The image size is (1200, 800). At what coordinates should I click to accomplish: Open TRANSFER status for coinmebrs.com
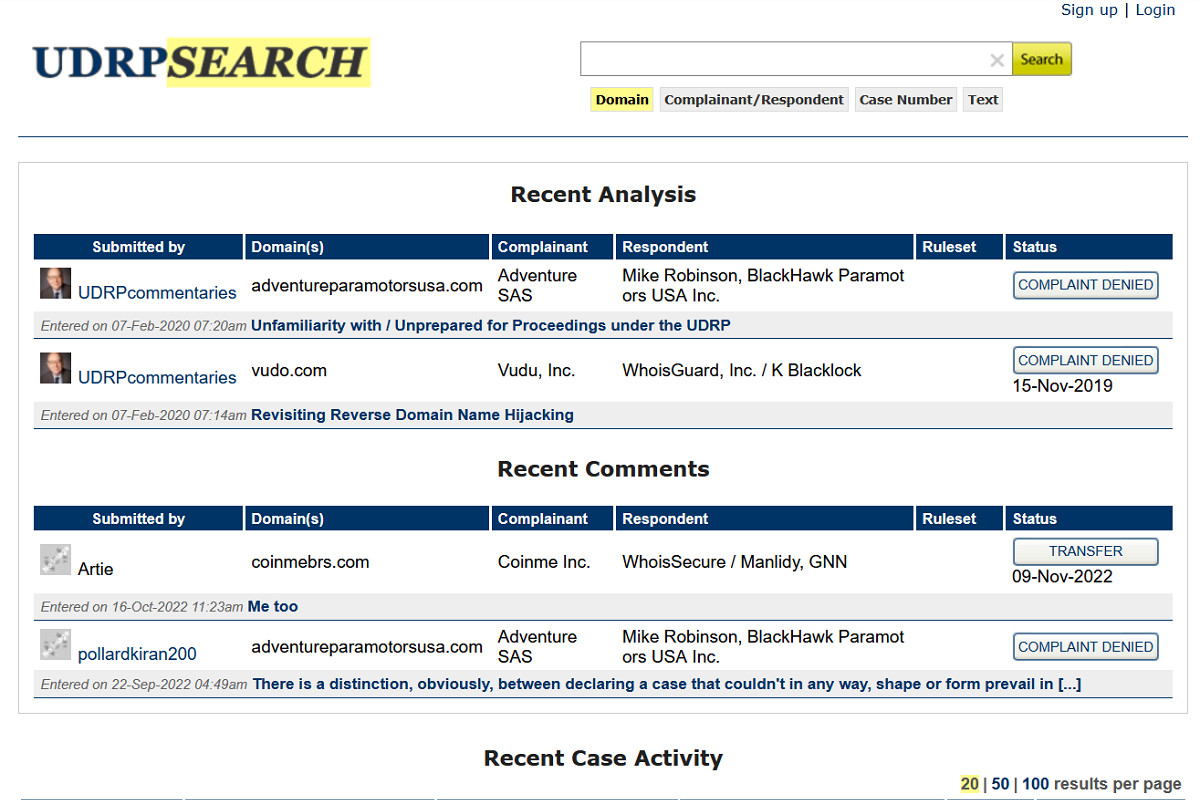click(x=1086, y=551)
